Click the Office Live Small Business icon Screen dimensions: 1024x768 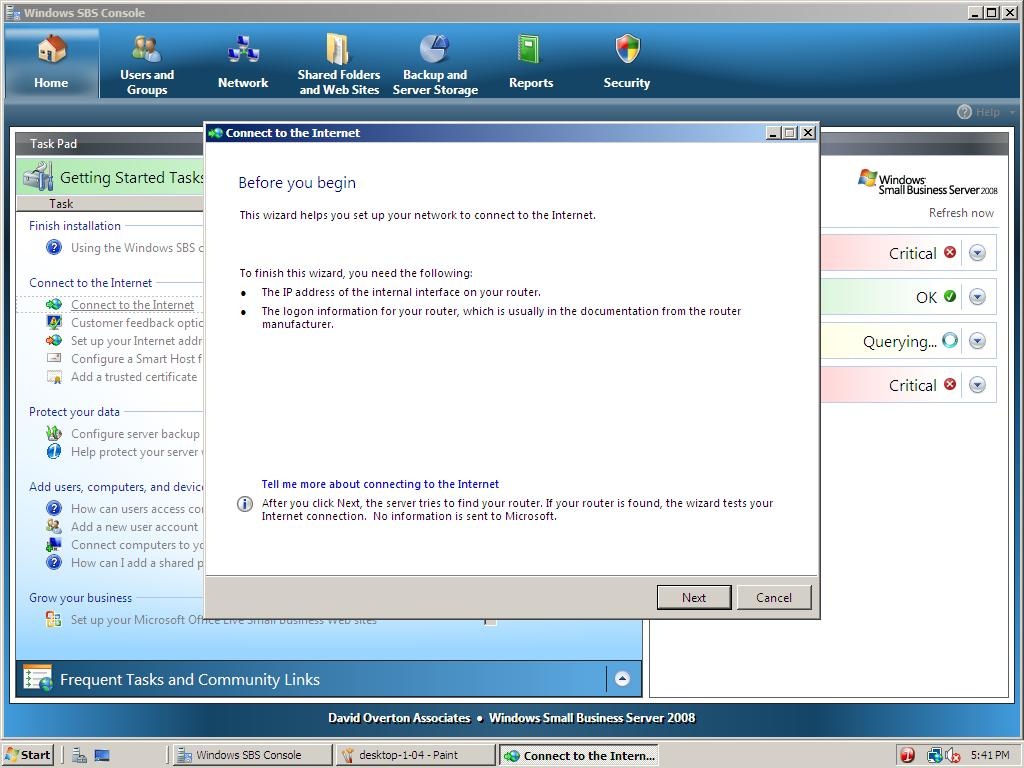tap(54, 619)
